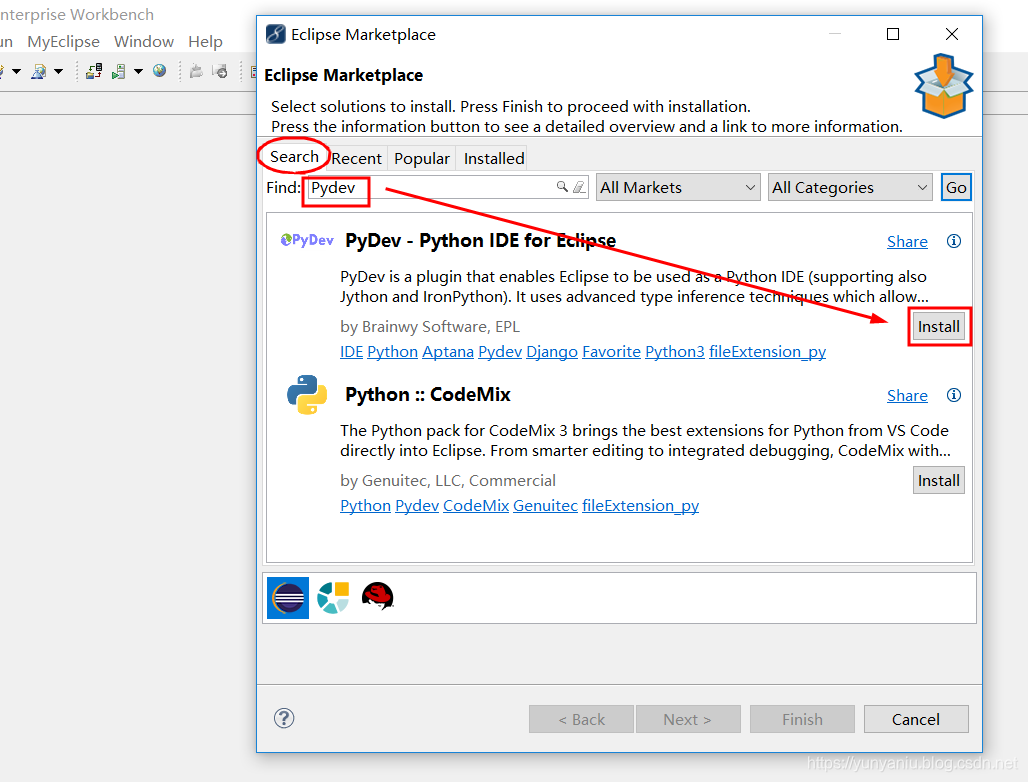Click the Back button
1028x782 pixels.
pyautogui.click(x=582, y=719)
